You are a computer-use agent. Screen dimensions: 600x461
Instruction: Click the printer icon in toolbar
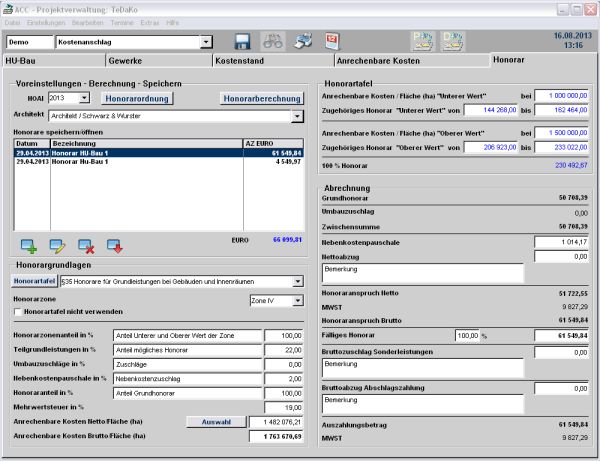(x=302, y=42)
